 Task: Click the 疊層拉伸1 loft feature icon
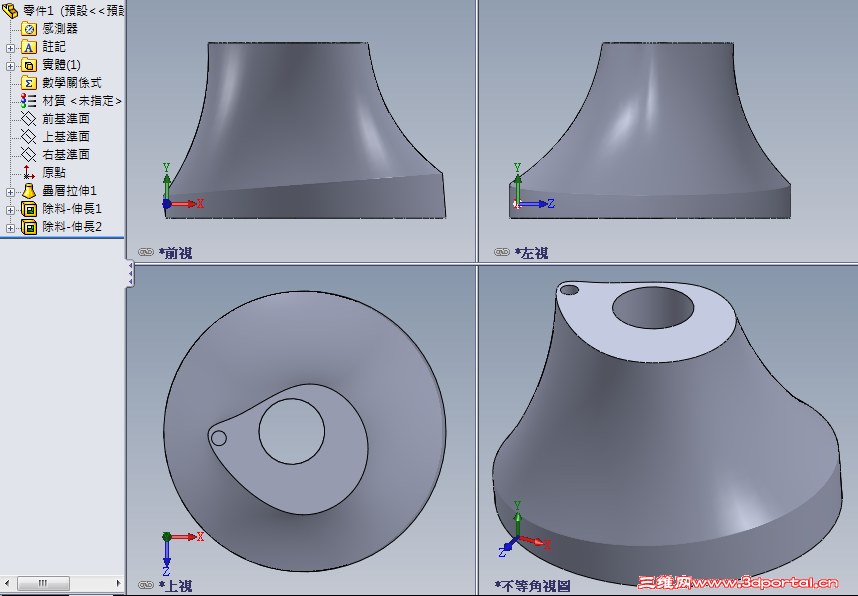pyautogui.click(x=28, y=191)
